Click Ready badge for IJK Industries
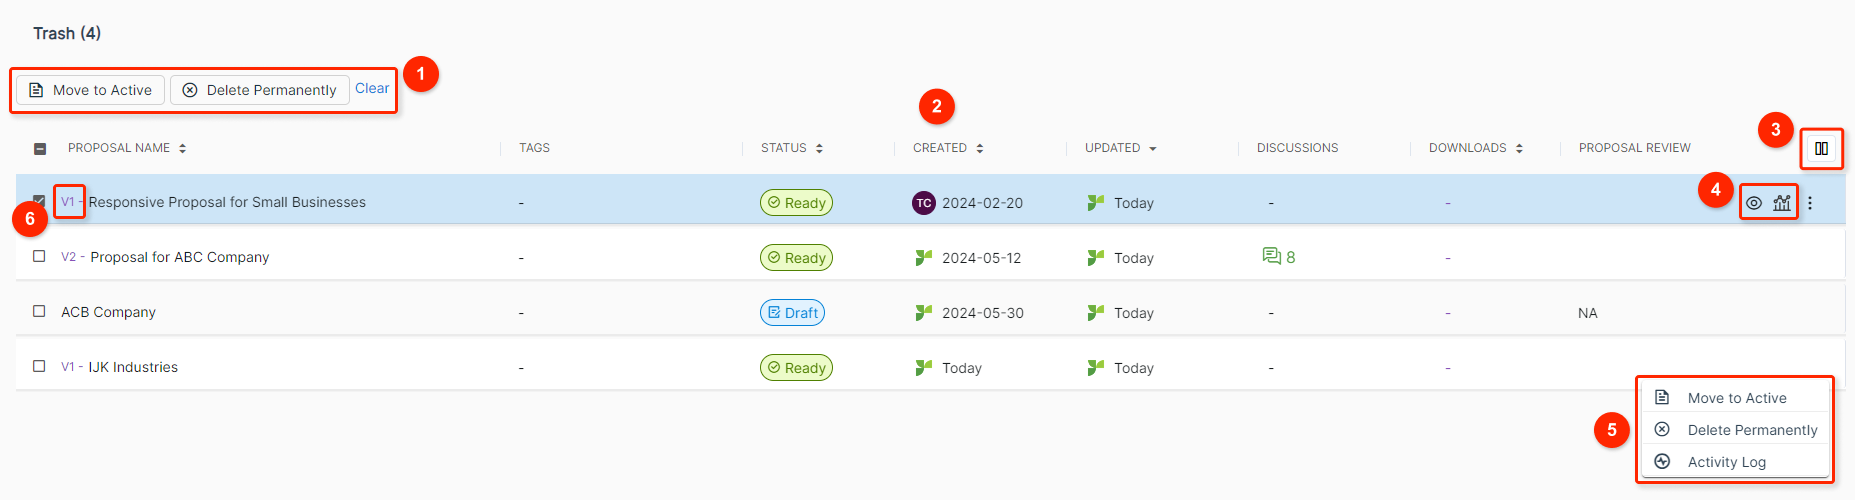Screen dimensions: 1855x500 pos(796,368)
